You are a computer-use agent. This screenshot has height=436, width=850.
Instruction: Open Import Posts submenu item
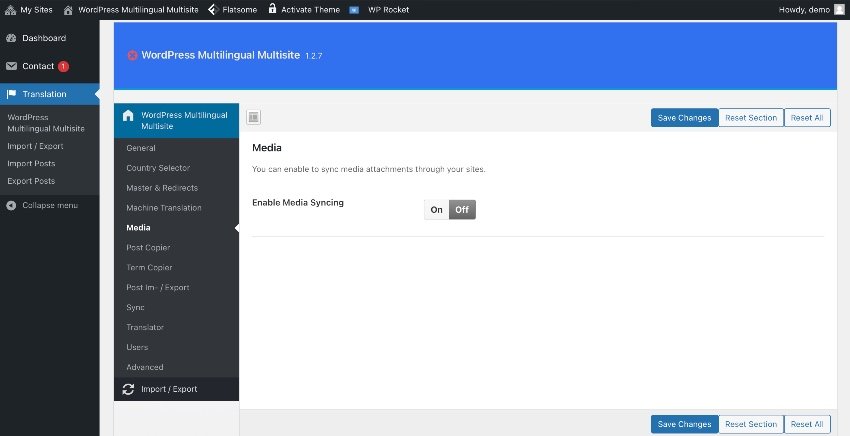[x=31, y=164]
